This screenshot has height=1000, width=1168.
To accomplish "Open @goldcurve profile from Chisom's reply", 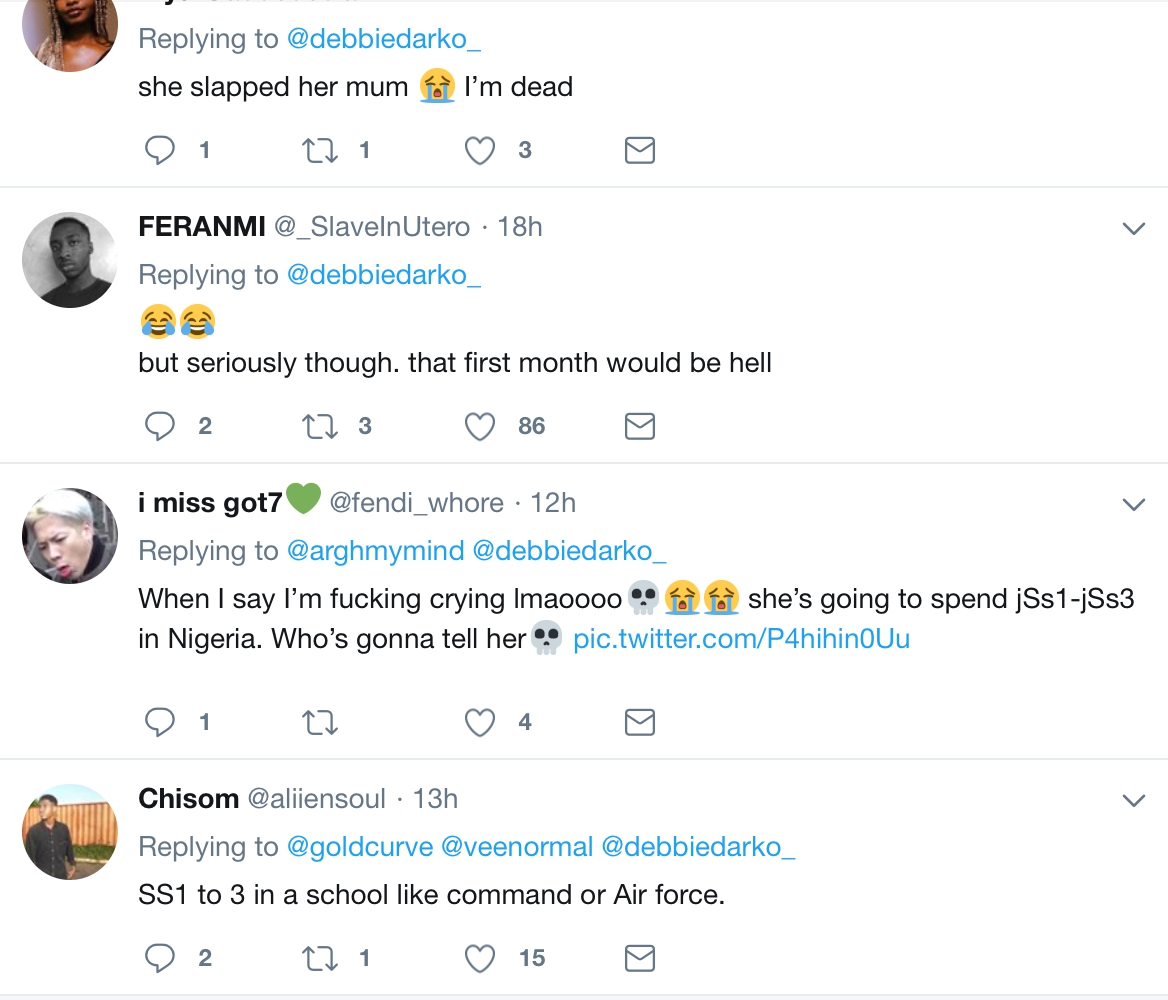I will 360,847.
